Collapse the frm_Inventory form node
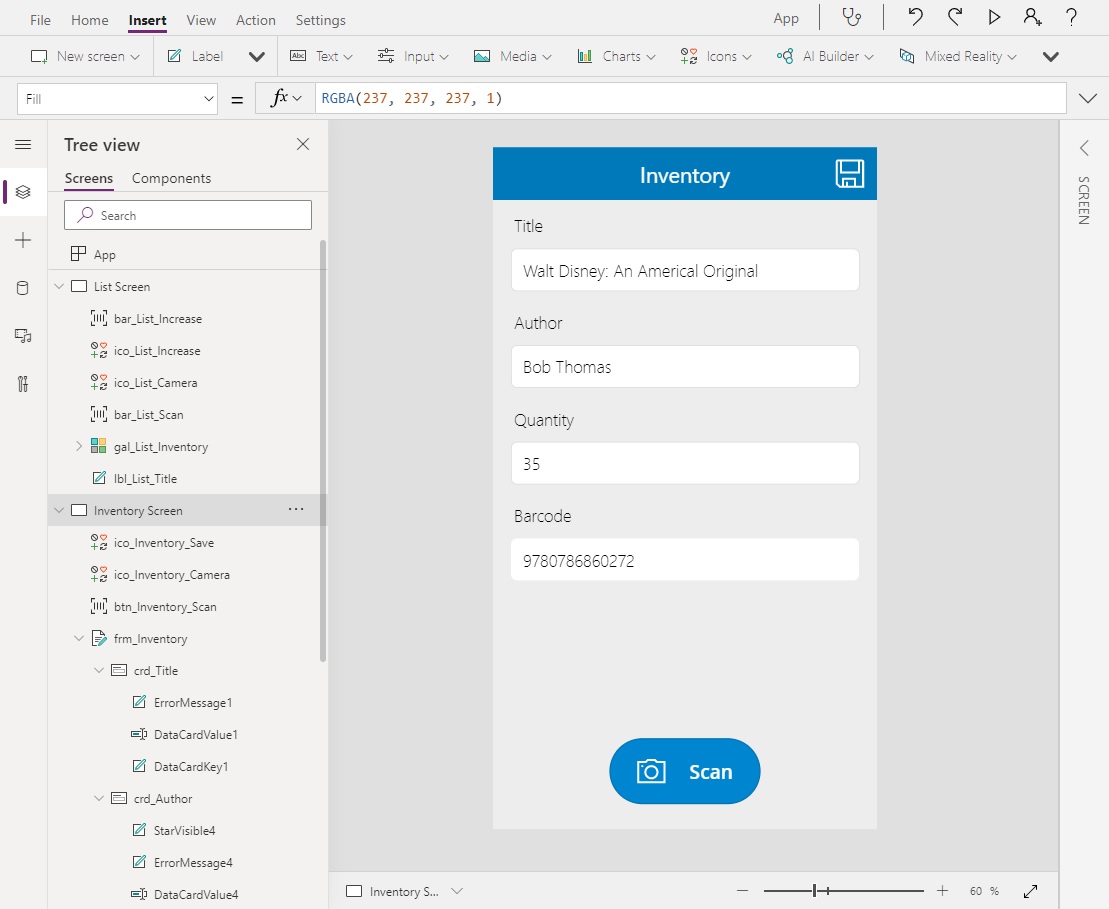1109x909 pixels. pyautogui.click(x=79, y=639)
